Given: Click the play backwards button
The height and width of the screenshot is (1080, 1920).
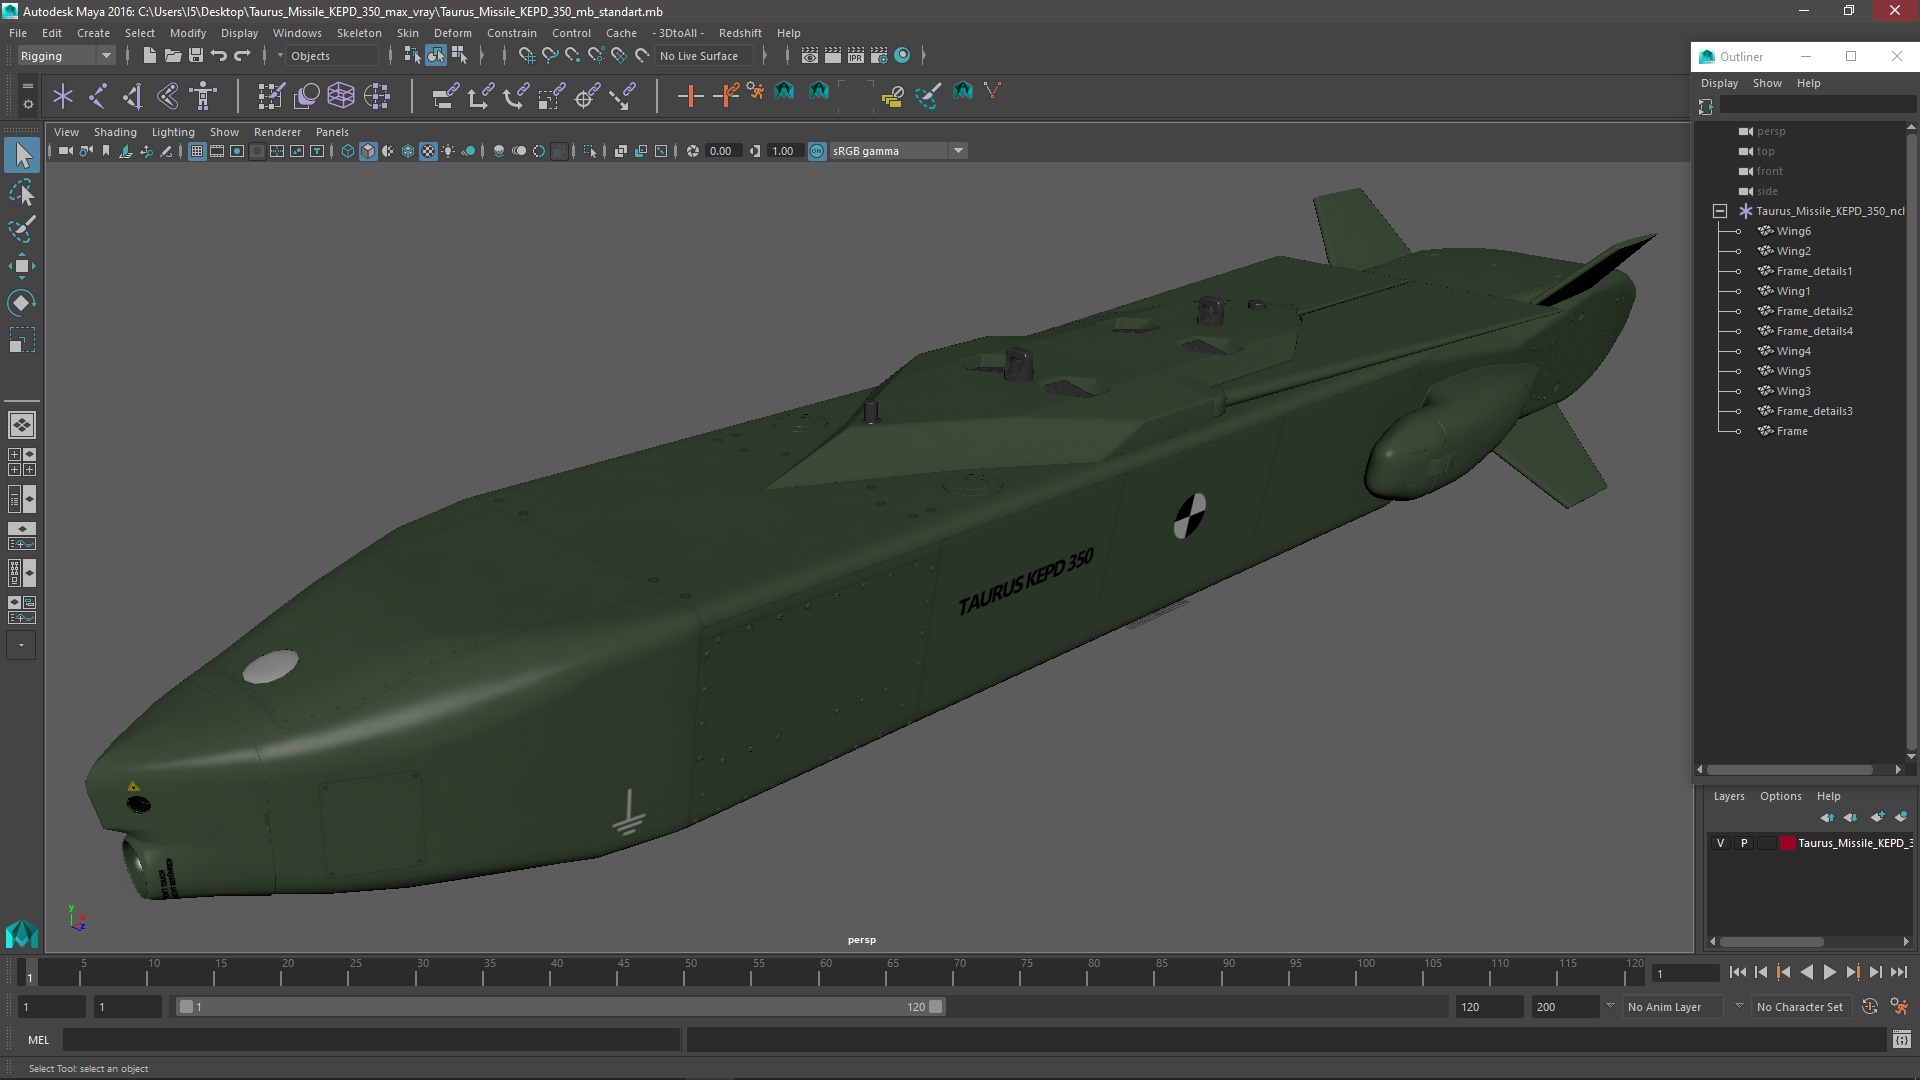Looking at the screenshot, I should (x=1806, y=972).
